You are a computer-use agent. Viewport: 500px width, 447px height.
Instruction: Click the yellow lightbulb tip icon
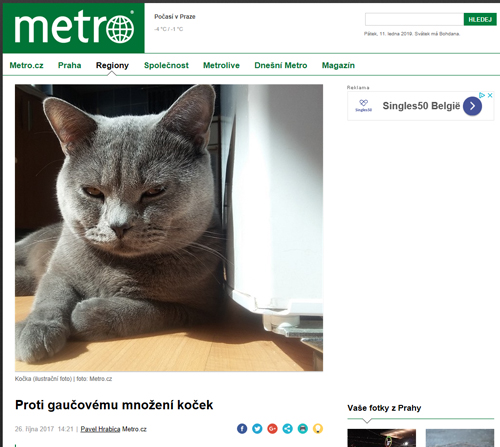click(x=318, y=428)
